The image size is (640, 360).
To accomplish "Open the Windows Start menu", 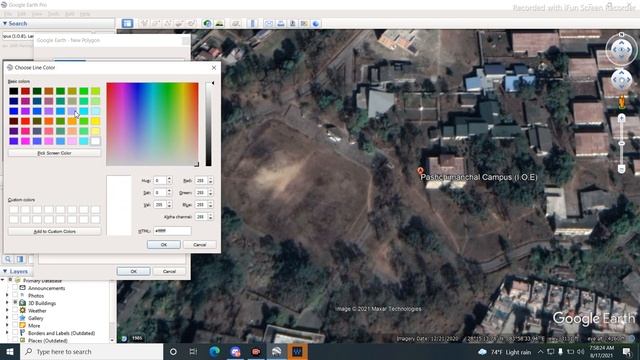I will [10, 351].
